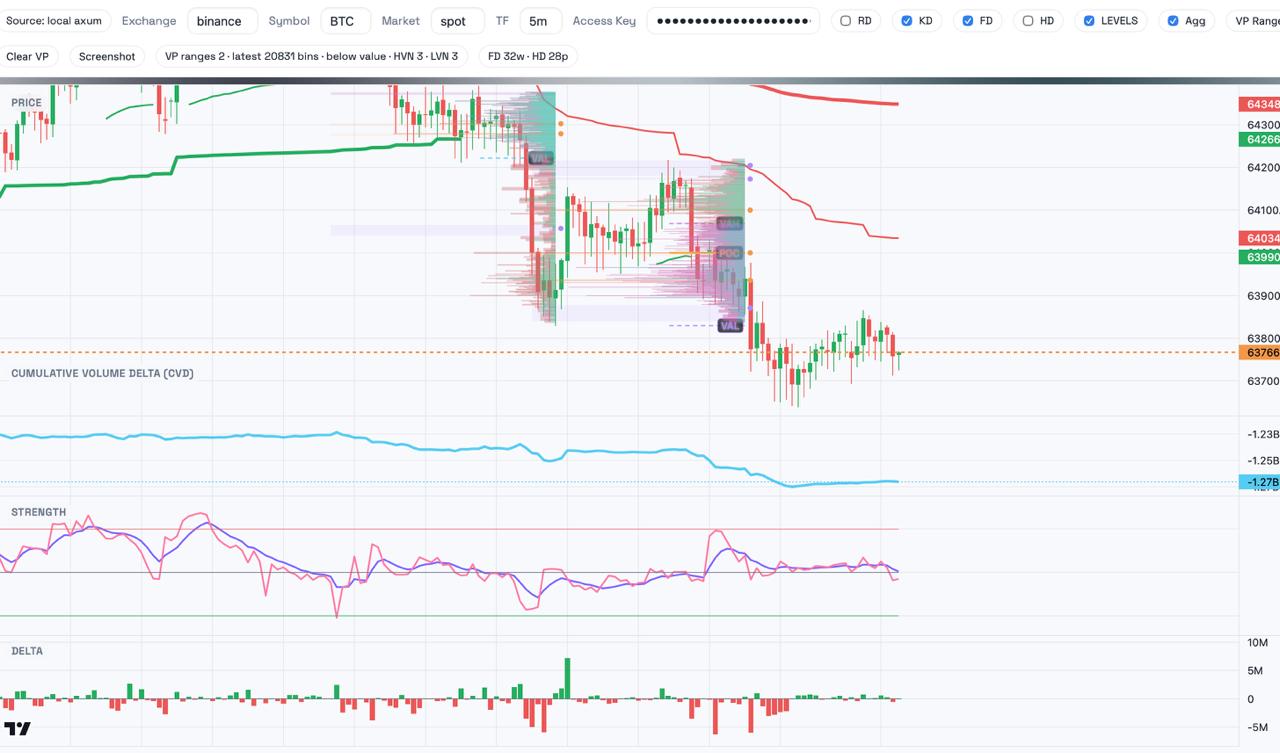Change the 5m timeframe selector
The height and width of the screenshot is (753, 1280).
pos(540,20)
